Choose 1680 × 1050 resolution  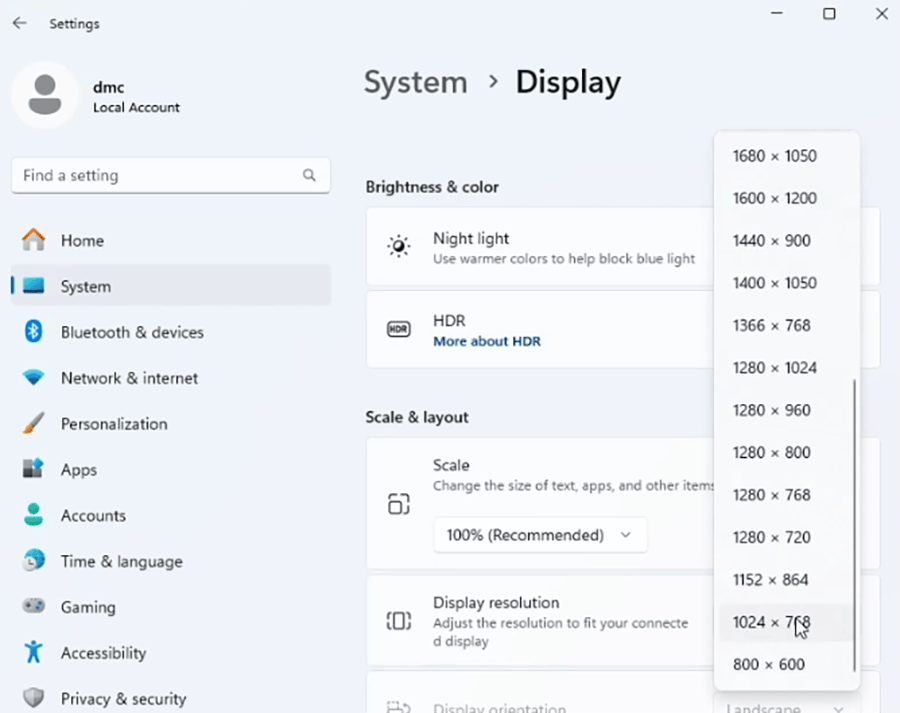[x=786, y=156]
